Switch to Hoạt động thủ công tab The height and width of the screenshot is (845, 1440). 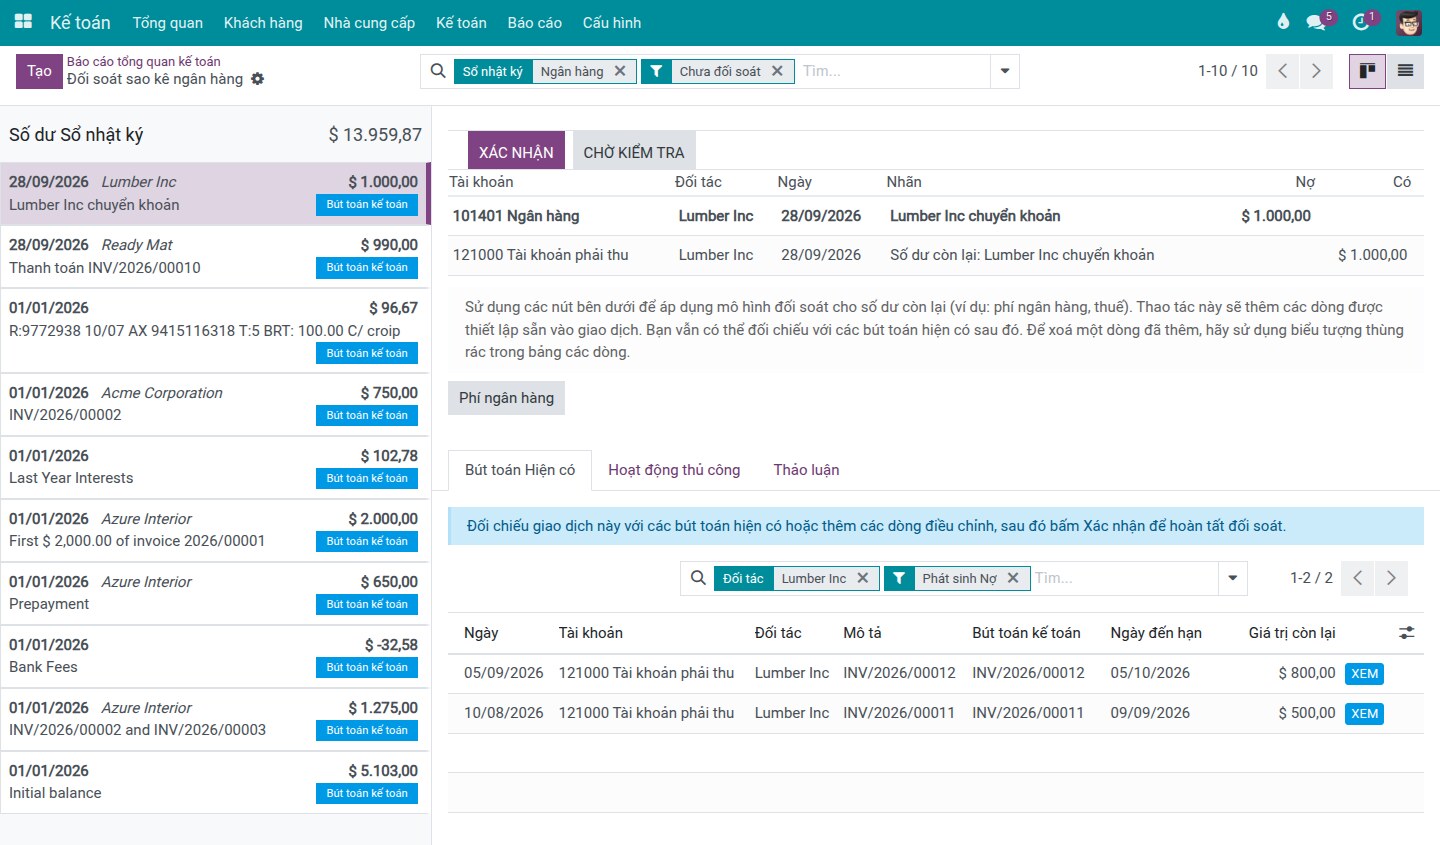pyautogui.click(x=674, y=470)
